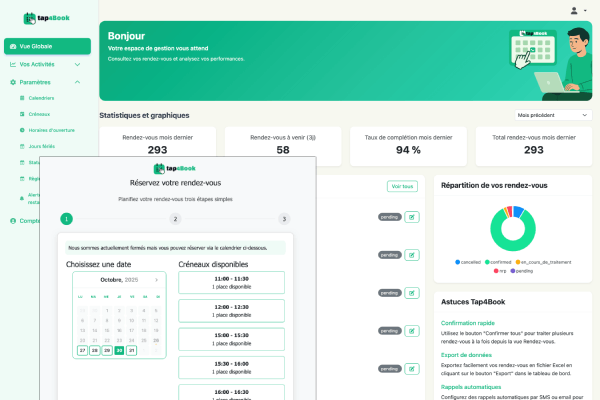Click step 2 in the booking stepper

click(x=175, y=219)
